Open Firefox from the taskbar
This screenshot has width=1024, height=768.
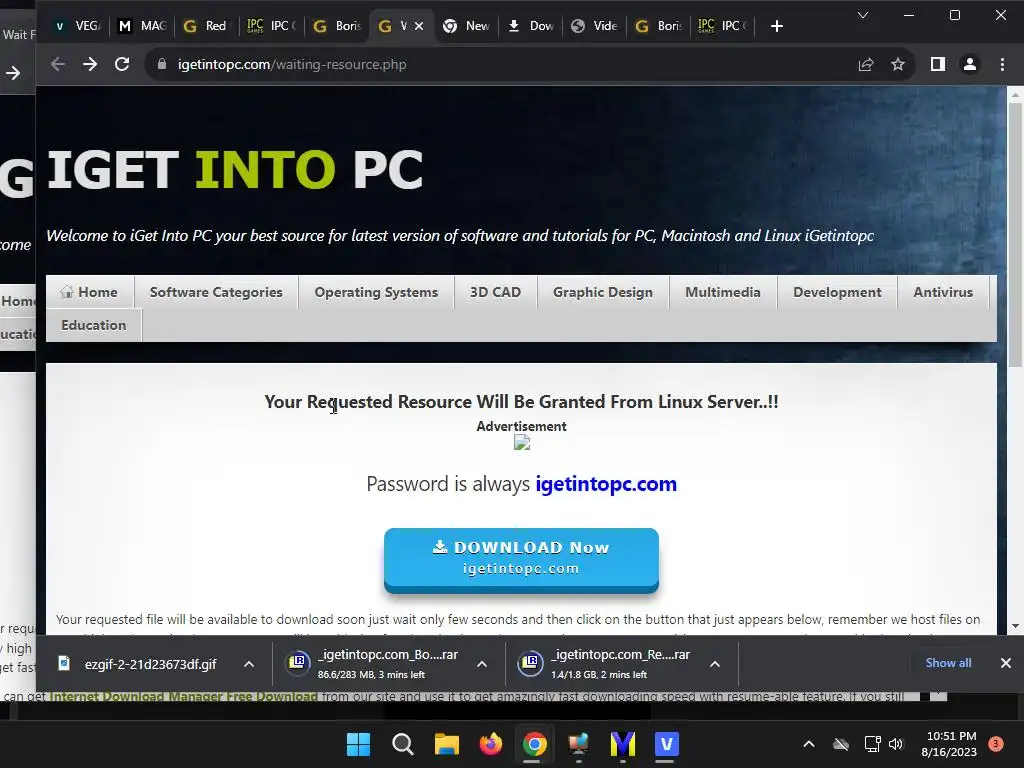click(490, 744)
